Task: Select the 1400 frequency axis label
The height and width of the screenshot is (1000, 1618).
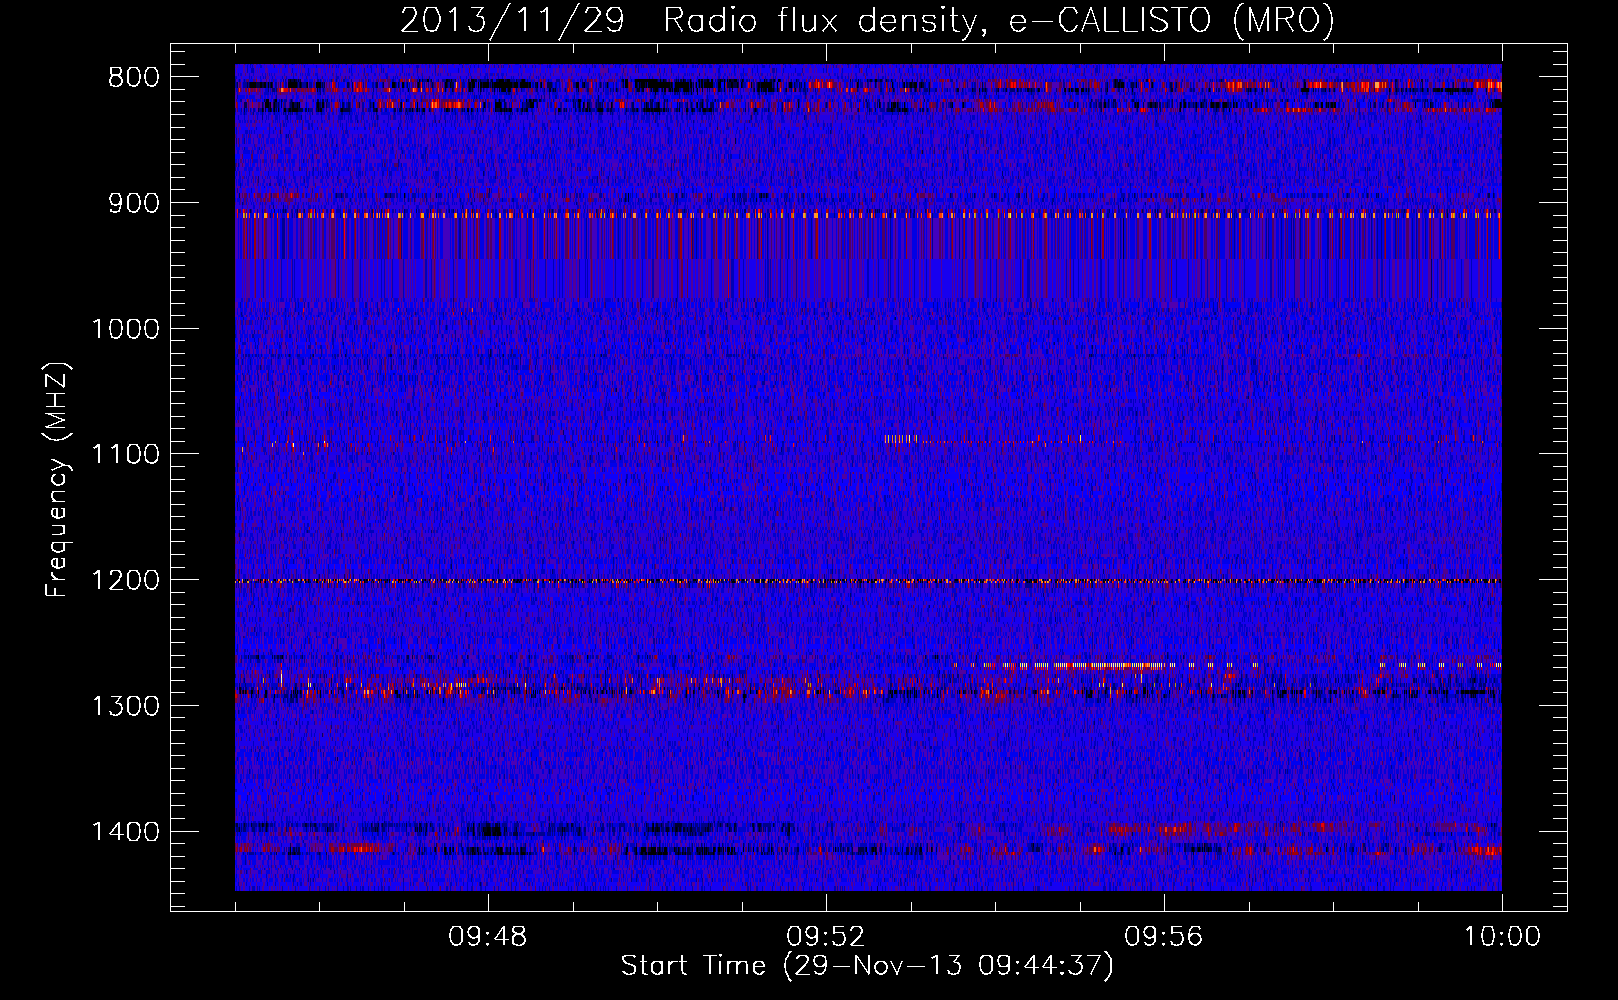Action: click(125, 832)
